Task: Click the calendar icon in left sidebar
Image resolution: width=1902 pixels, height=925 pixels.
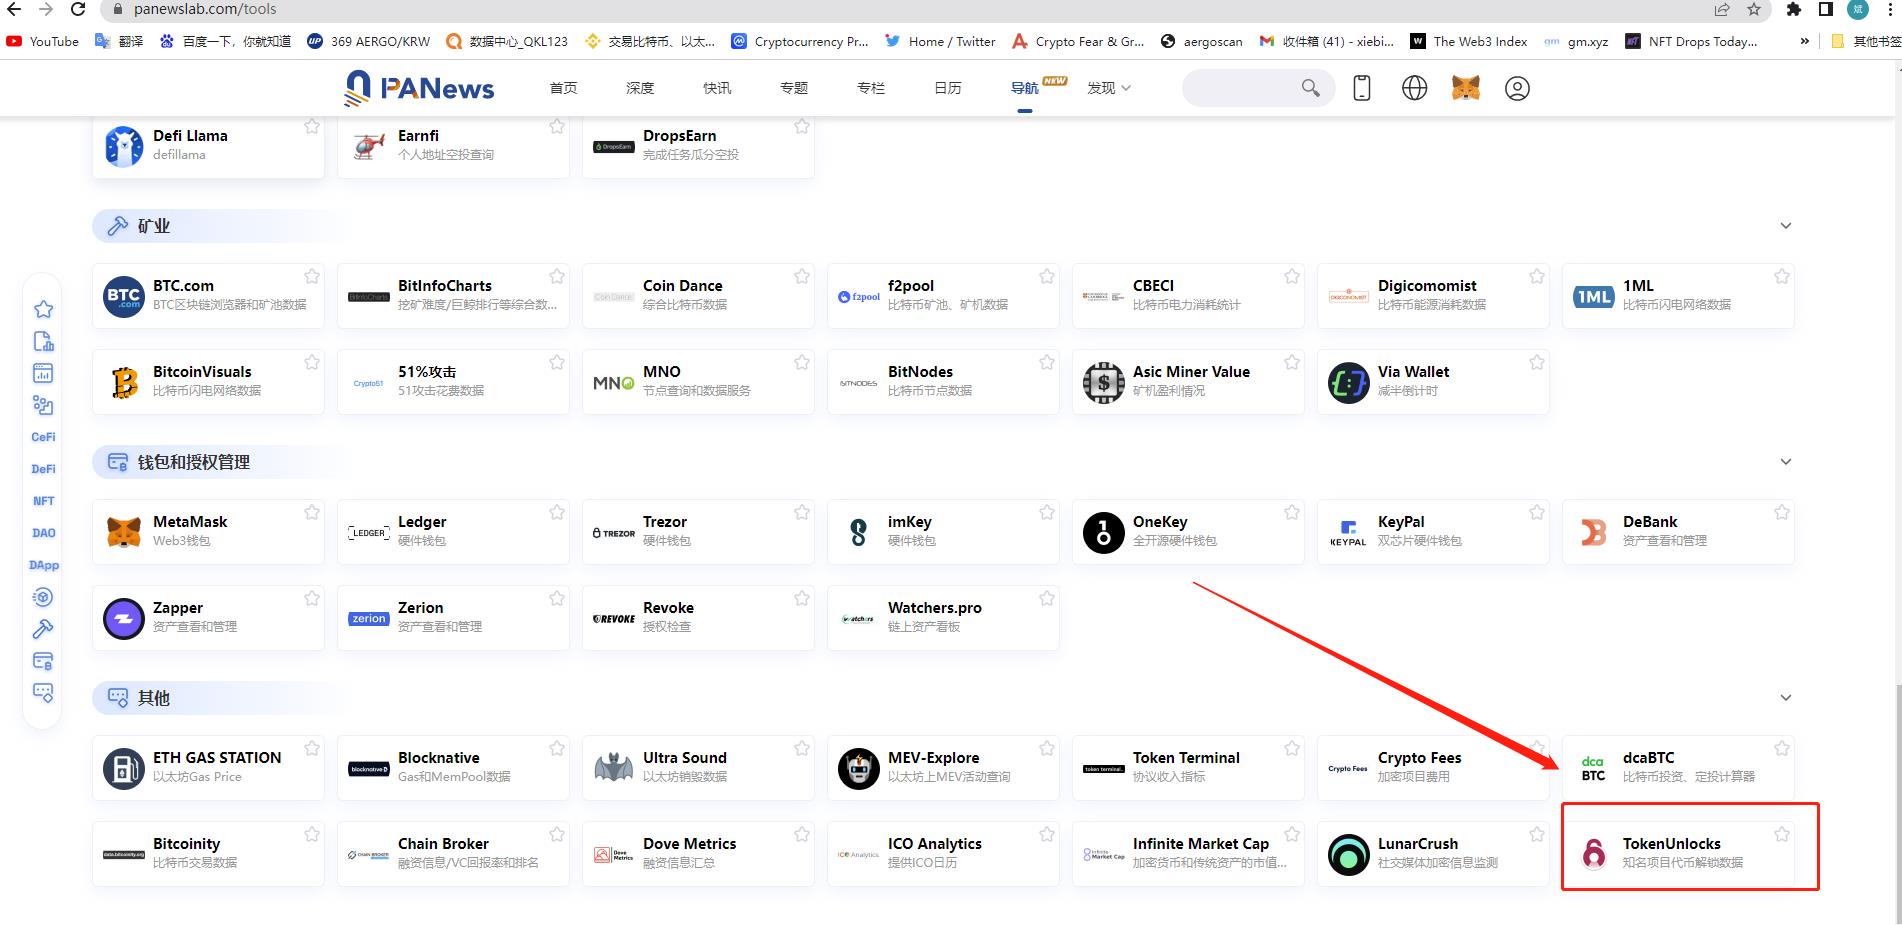Action: click(x=43, y=373)
